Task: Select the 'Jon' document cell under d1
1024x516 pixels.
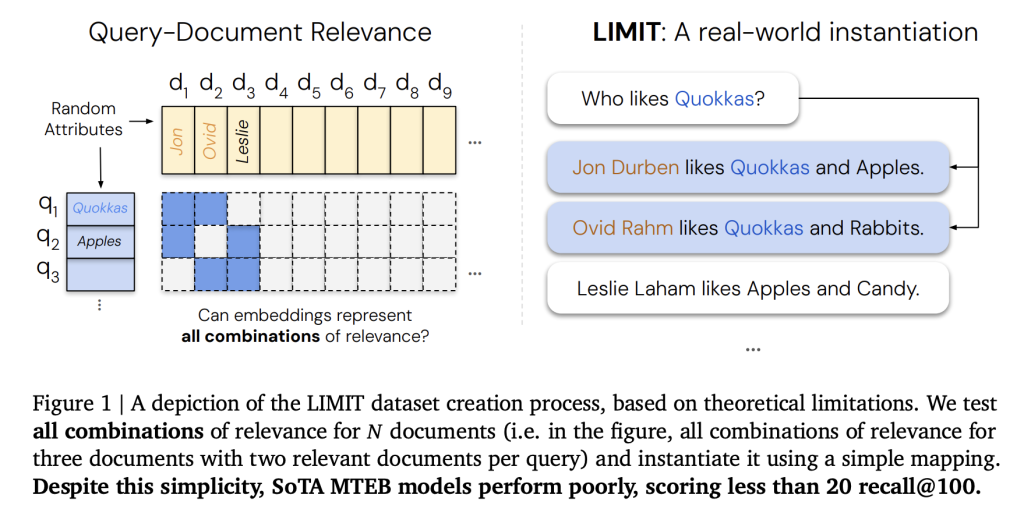Action: pyautogui.click(x=178, y=142)
